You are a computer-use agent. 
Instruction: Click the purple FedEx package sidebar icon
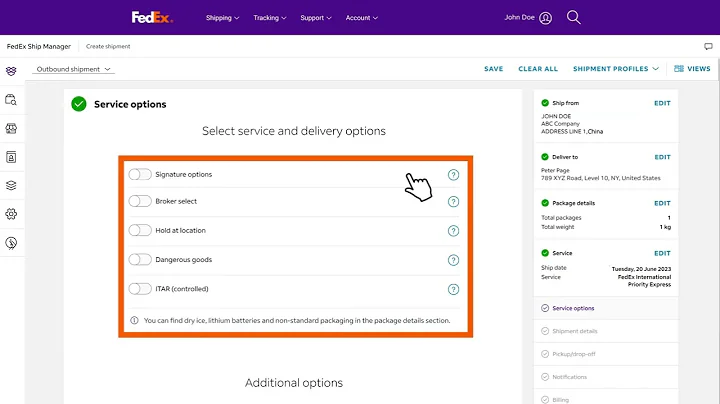pyautogui.click(x=11, y=71)
